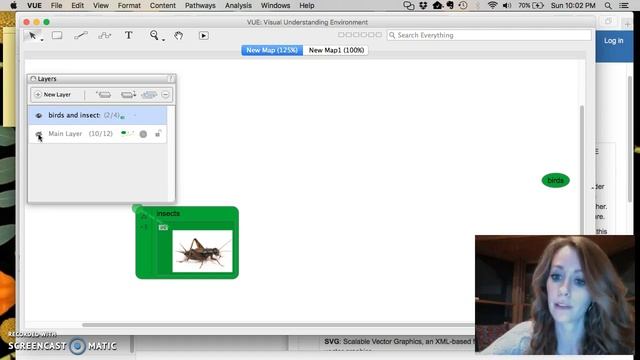Select the green birds node
Viewport: 640px width, 360px height.
coord(556,180)
